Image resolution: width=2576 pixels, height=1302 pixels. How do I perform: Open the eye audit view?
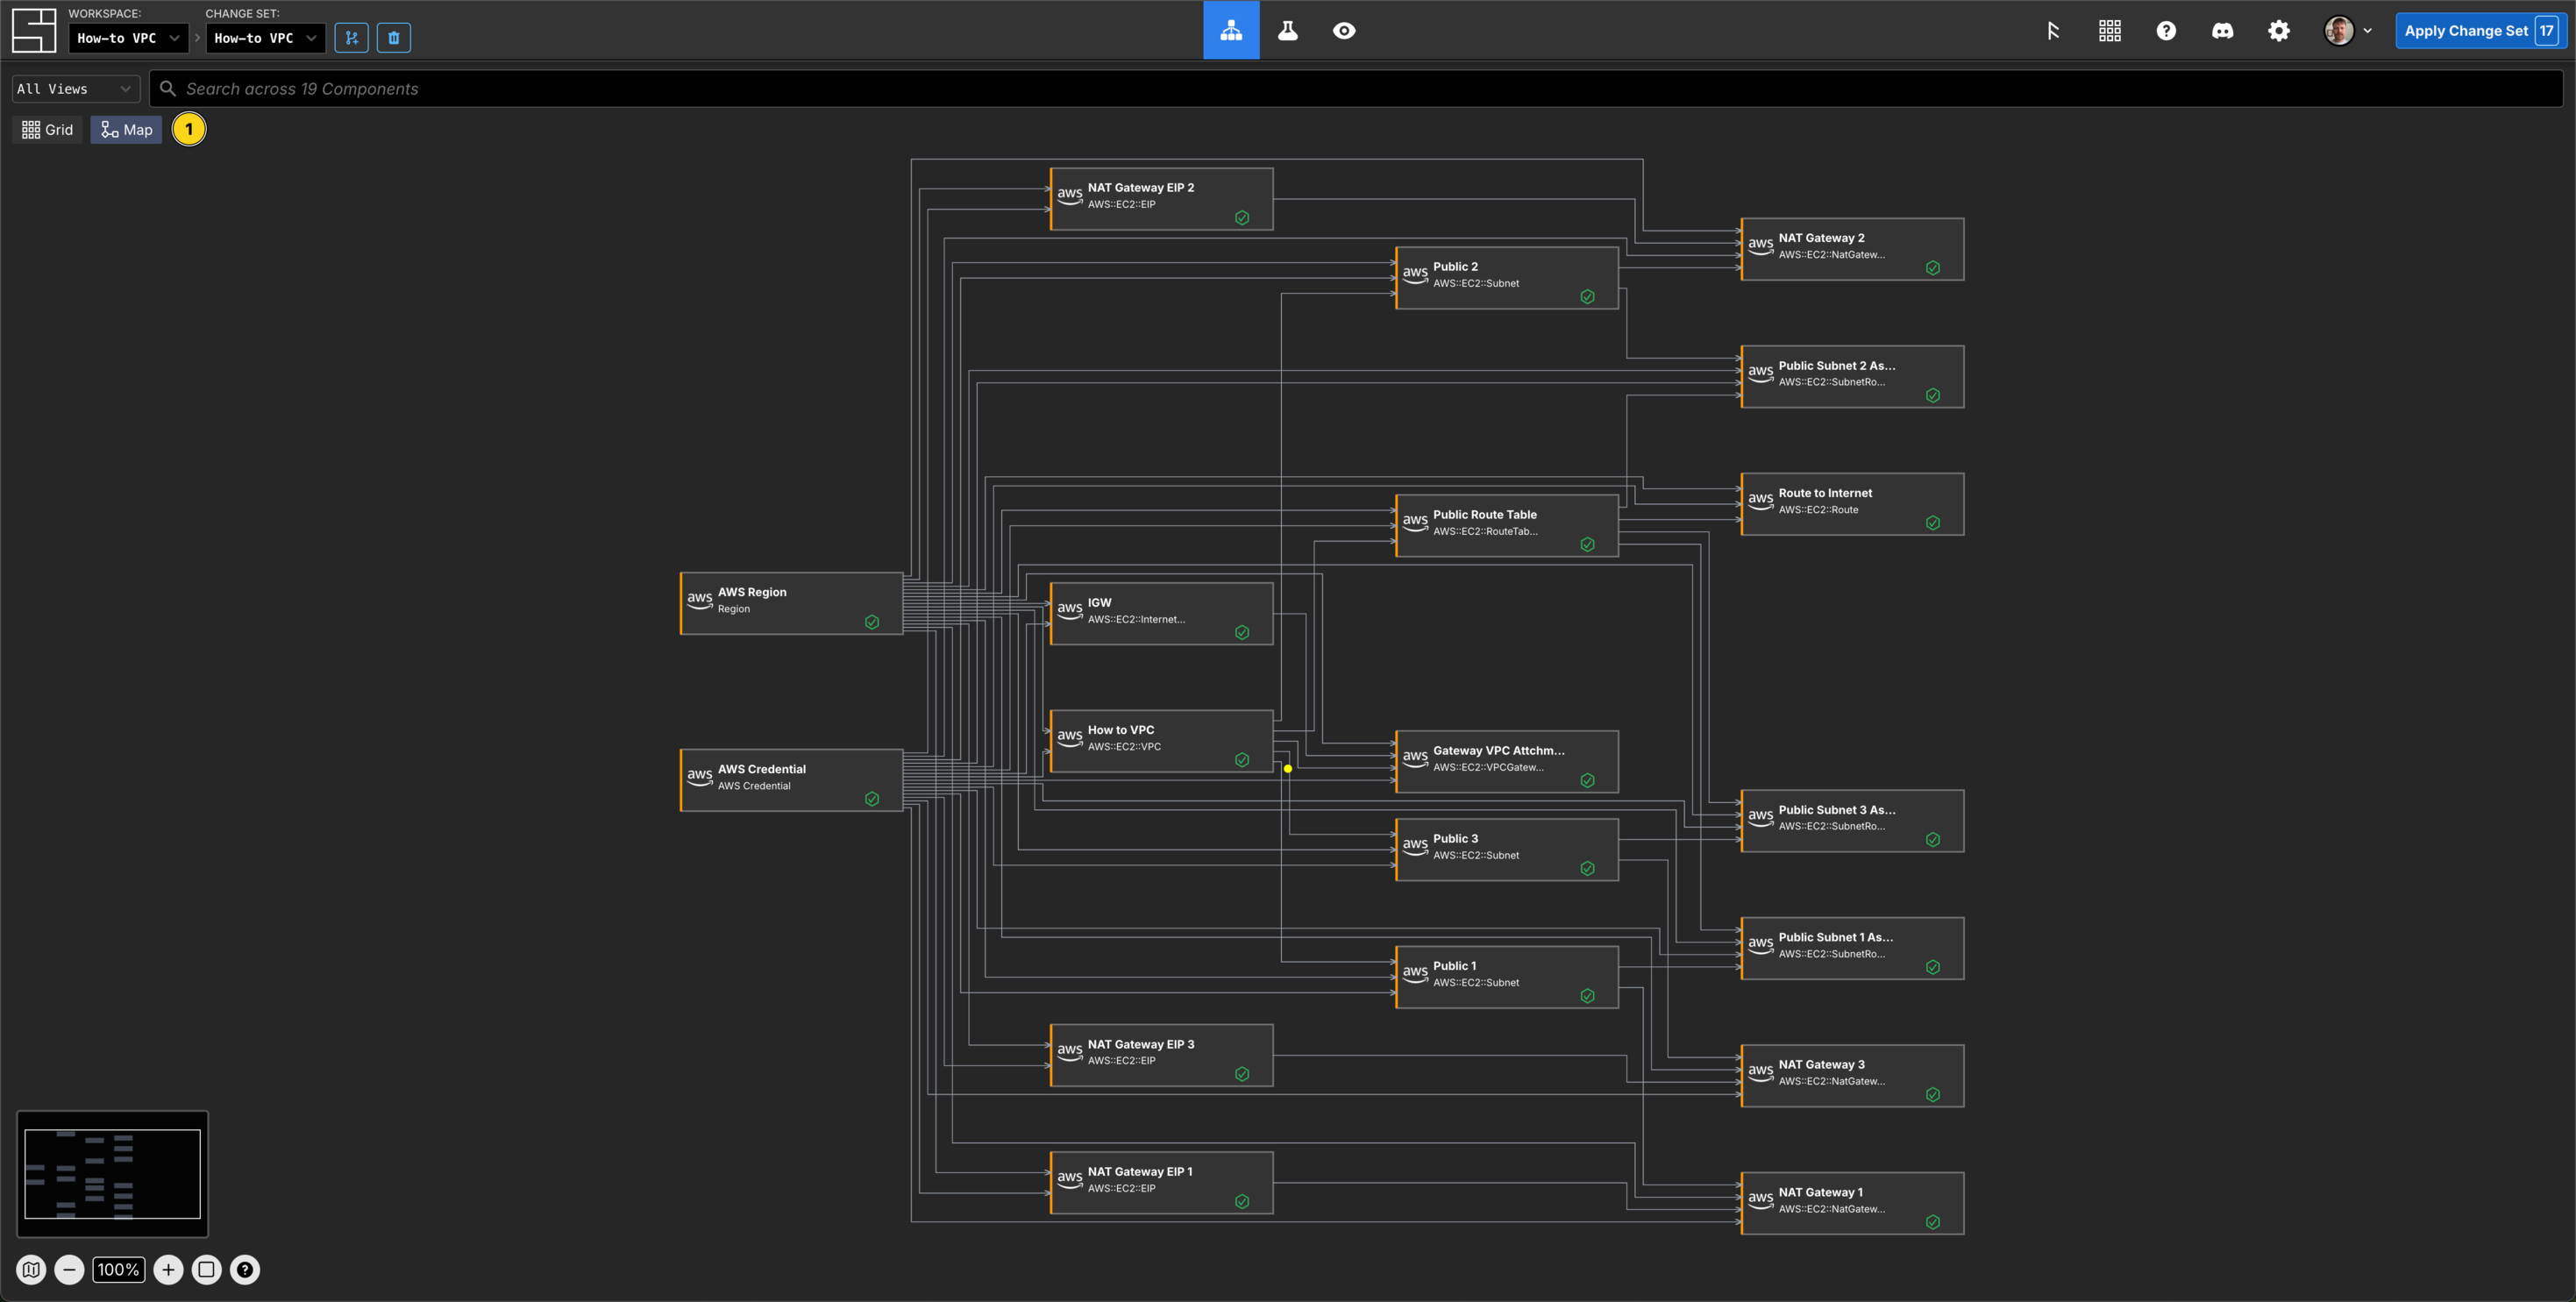click(x=1344, y=31)
